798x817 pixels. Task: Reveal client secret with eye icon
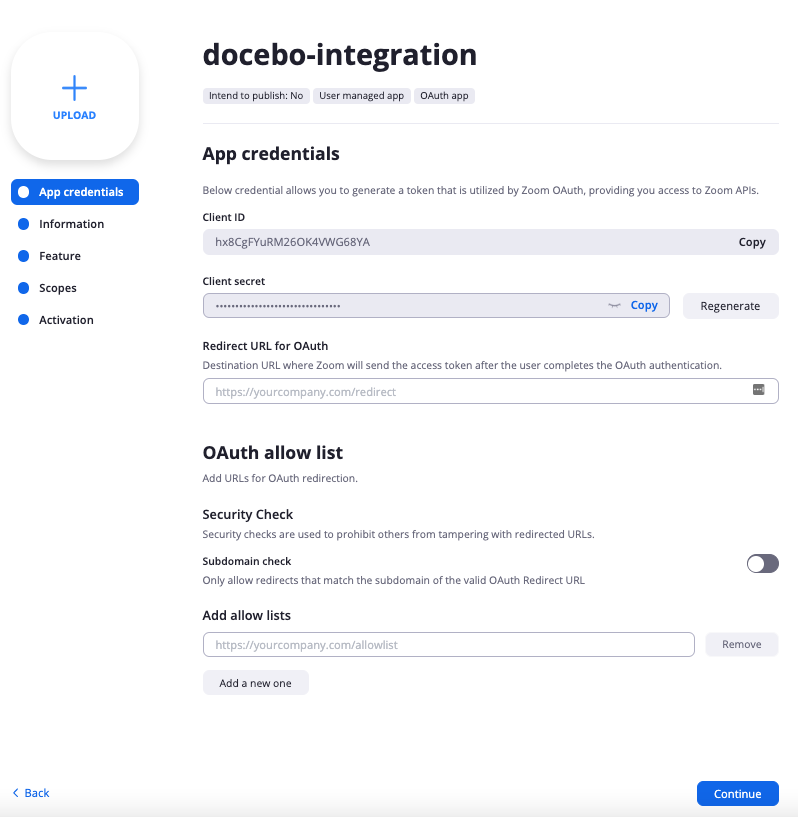[x=614, y=306]
